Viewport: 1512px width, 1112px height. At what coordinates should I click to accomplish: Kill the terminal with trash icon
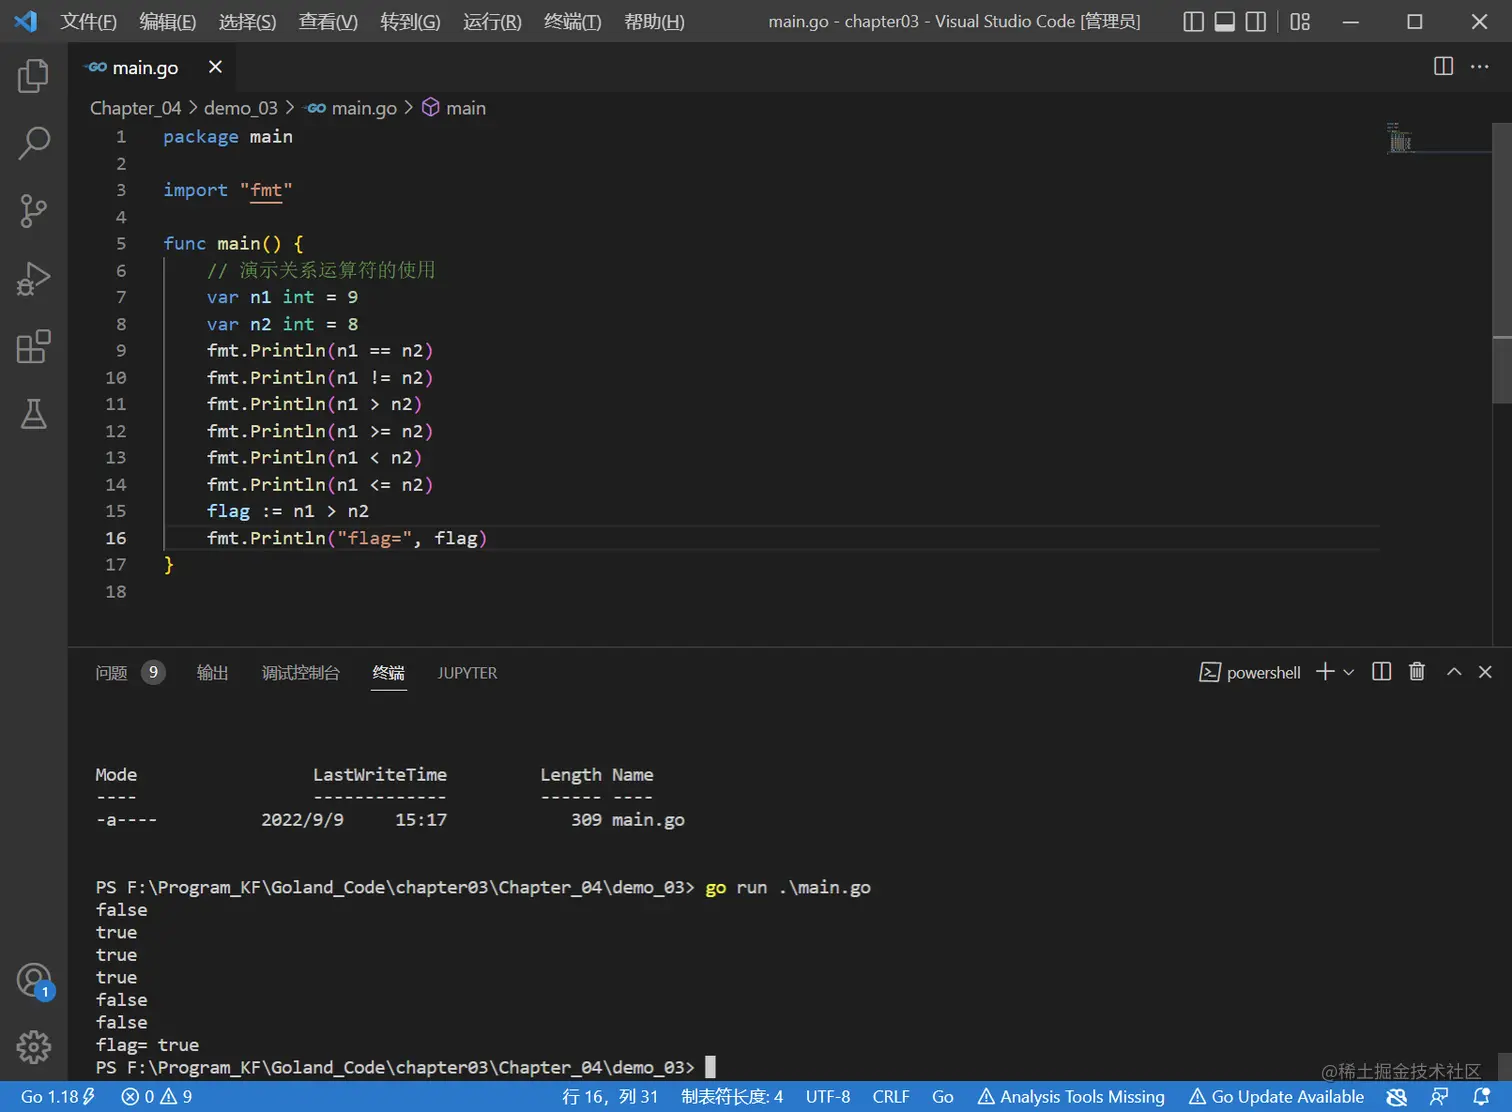[x=1417, y=672]
